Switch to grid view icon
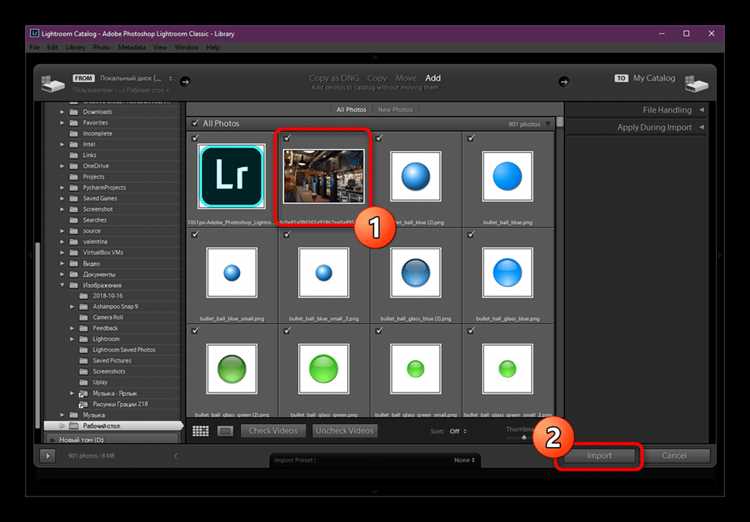750x522 pixels. click(x=200, y=431)
